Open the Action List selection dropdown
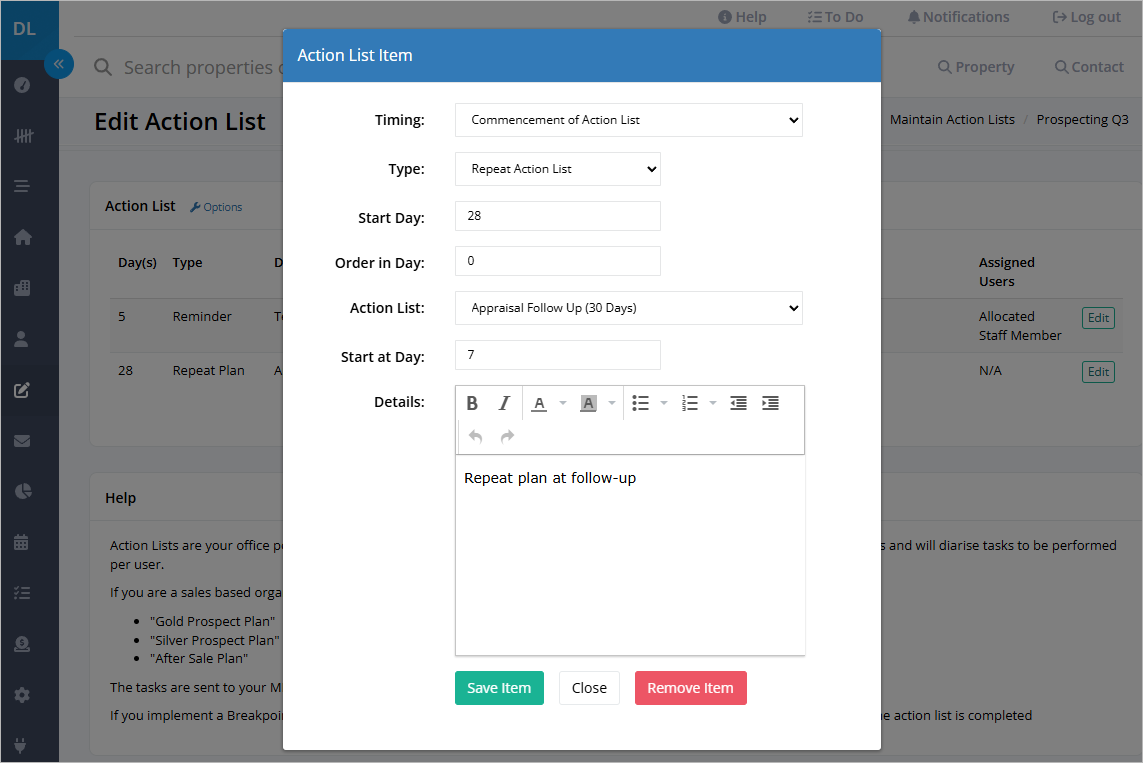Image resolution: width=1143 pixels, height=763 pixels. tap(628, 307)
